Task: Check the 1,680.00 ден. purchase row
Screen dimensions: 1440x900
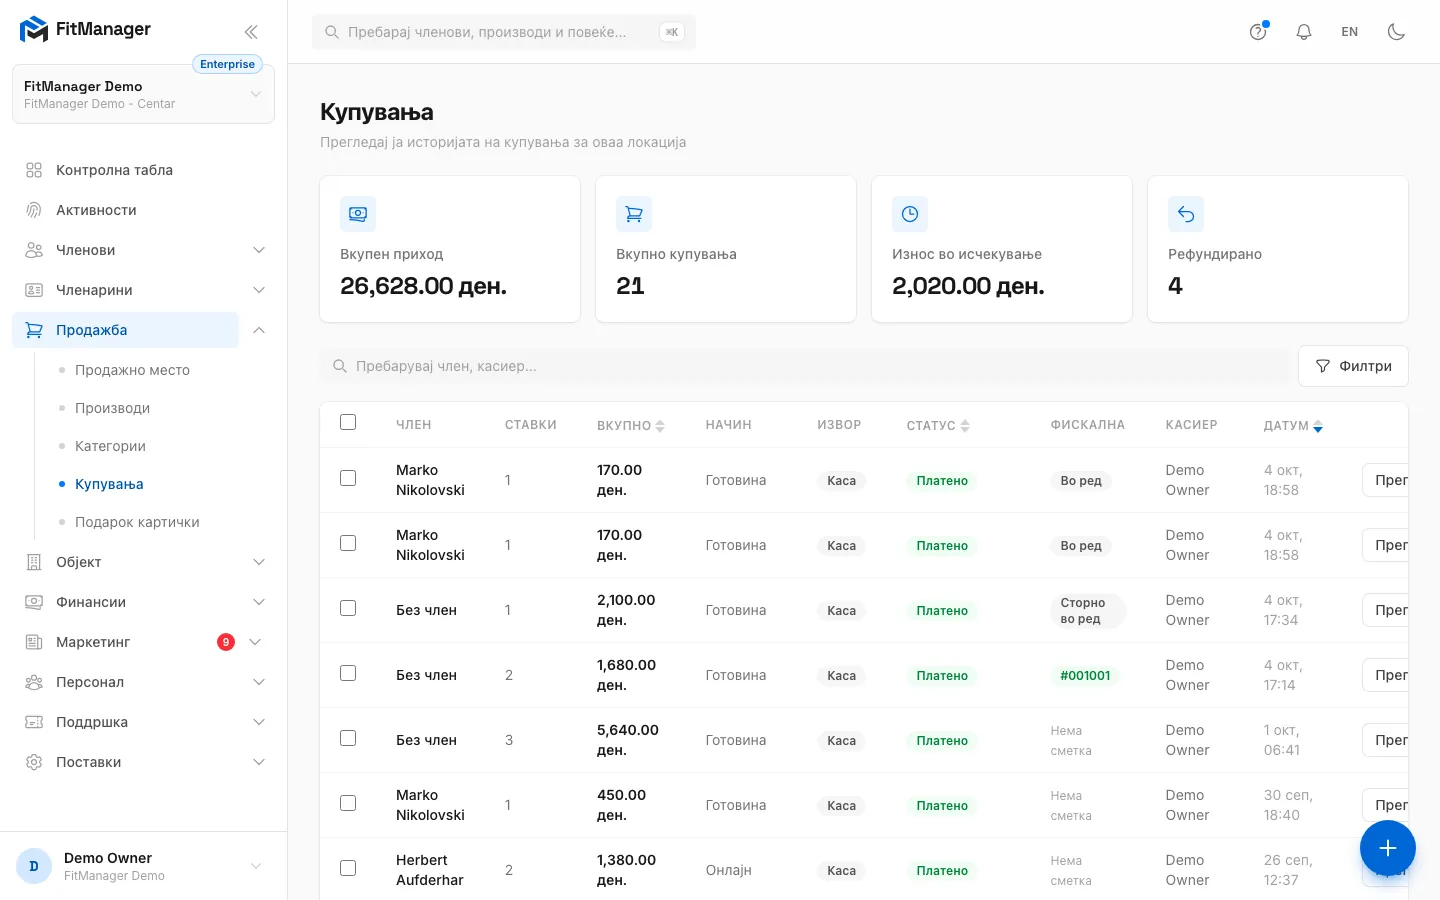Action: point(348,673)
